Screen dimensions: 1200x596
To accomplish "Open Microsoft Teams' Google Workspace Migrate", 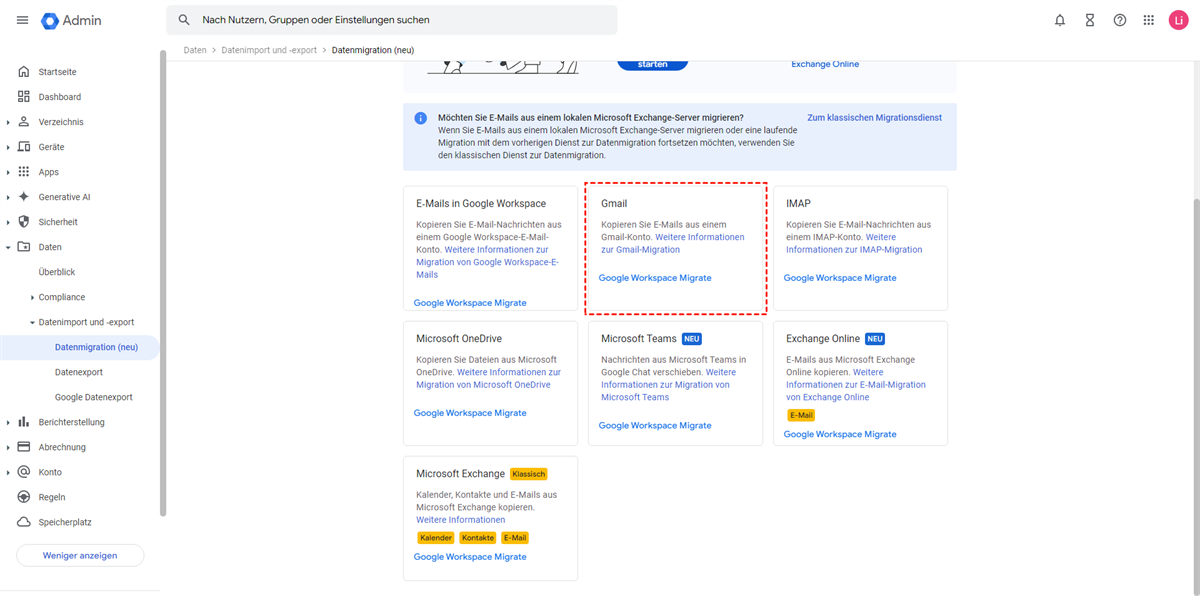I will tap(655, 425).
